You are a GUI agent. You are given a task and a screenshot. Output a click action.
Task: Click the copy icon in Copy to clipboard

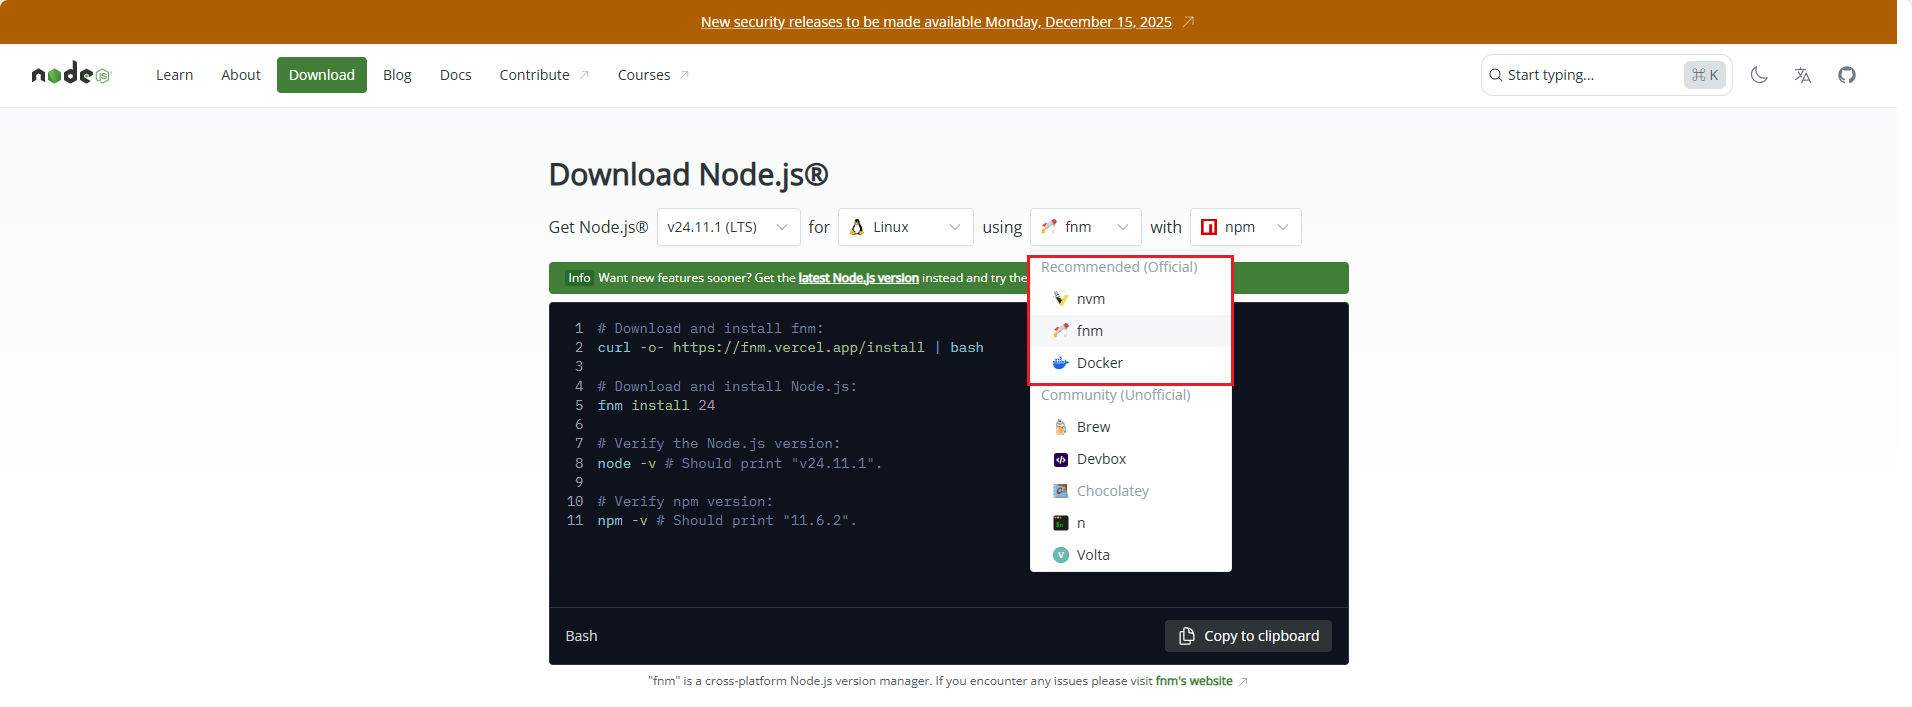pyautogui.click(x=1187, y=636)
